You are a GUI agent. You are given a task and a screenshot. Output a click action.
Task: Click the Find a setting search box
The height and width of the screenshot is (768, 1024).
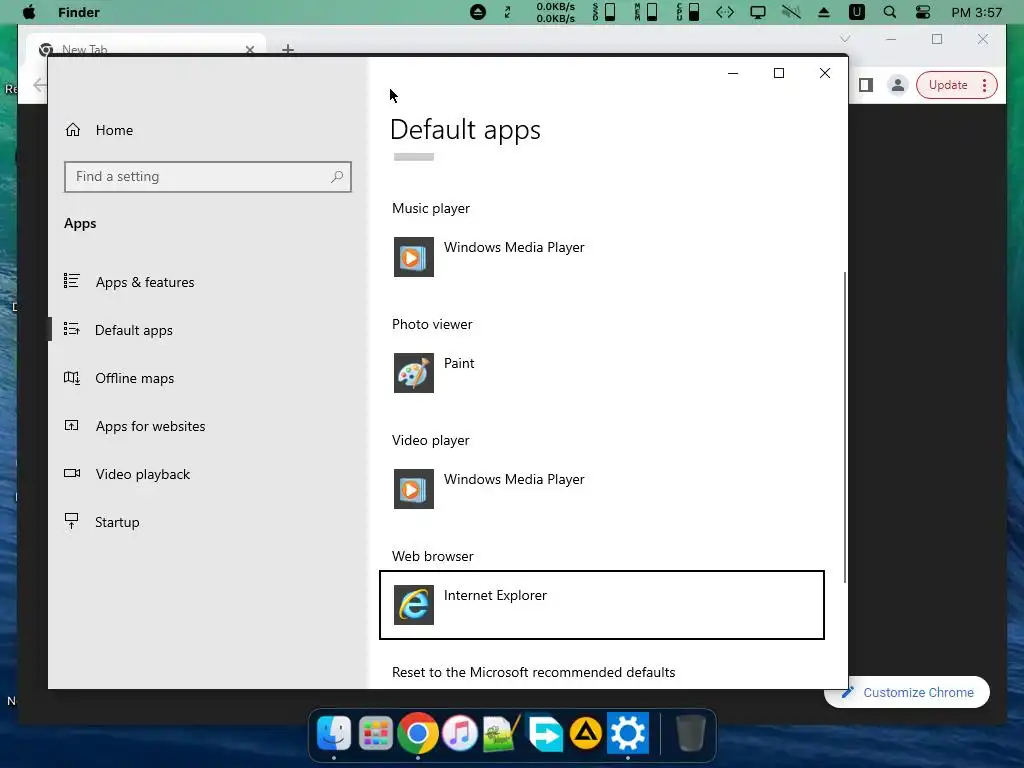coord(208,177)
